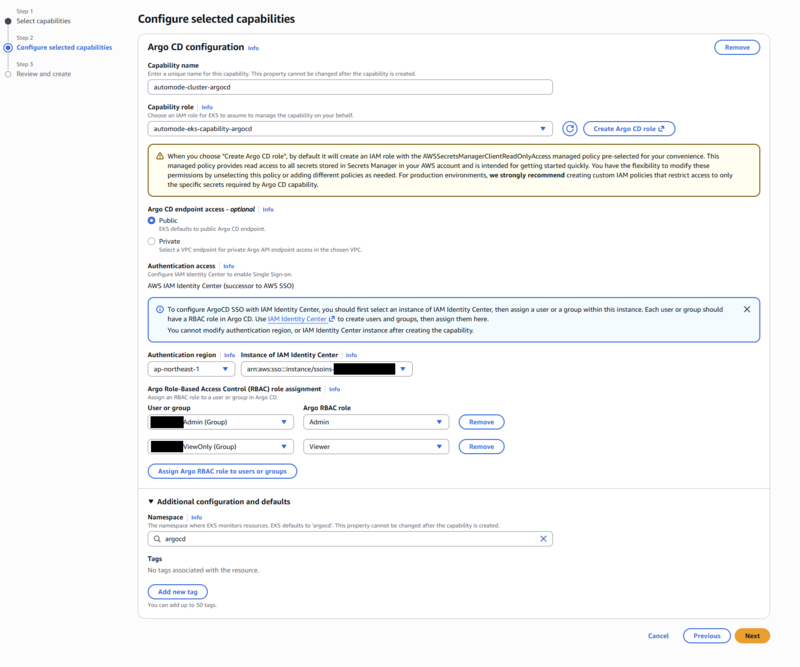The width and height of the screenshot is (800, 667).
Task: Go to Step 1 Select capabilities
Action: click(x=43, y=21)
